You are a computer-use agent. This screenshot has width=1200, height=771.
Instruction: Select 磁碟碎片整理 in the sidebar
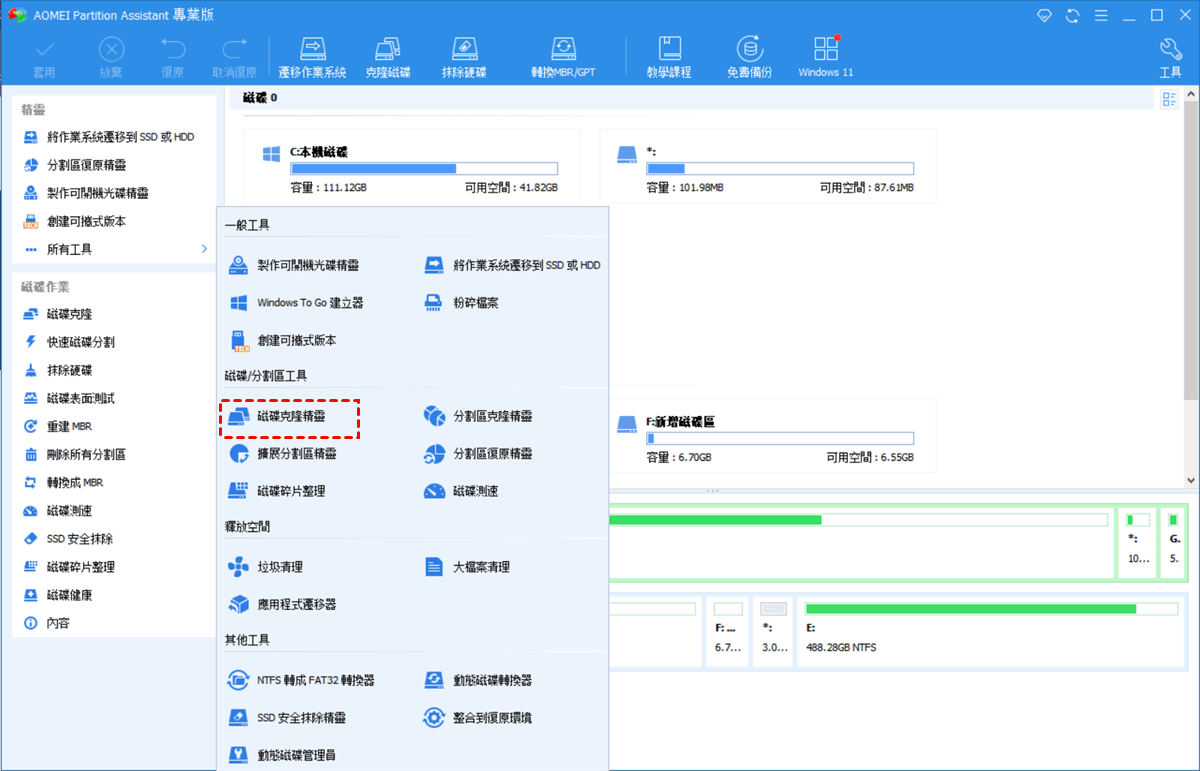coord(67,566)
